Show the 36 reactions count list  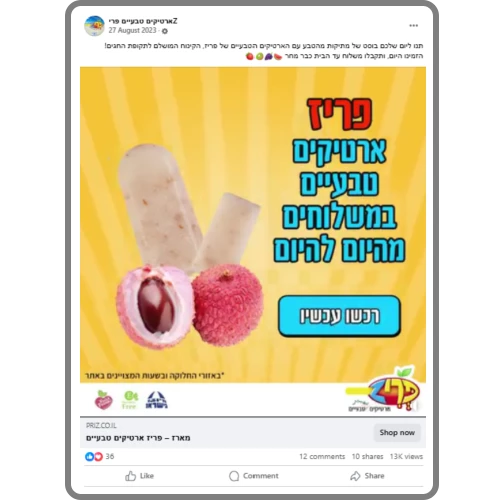tap(110, 456)
